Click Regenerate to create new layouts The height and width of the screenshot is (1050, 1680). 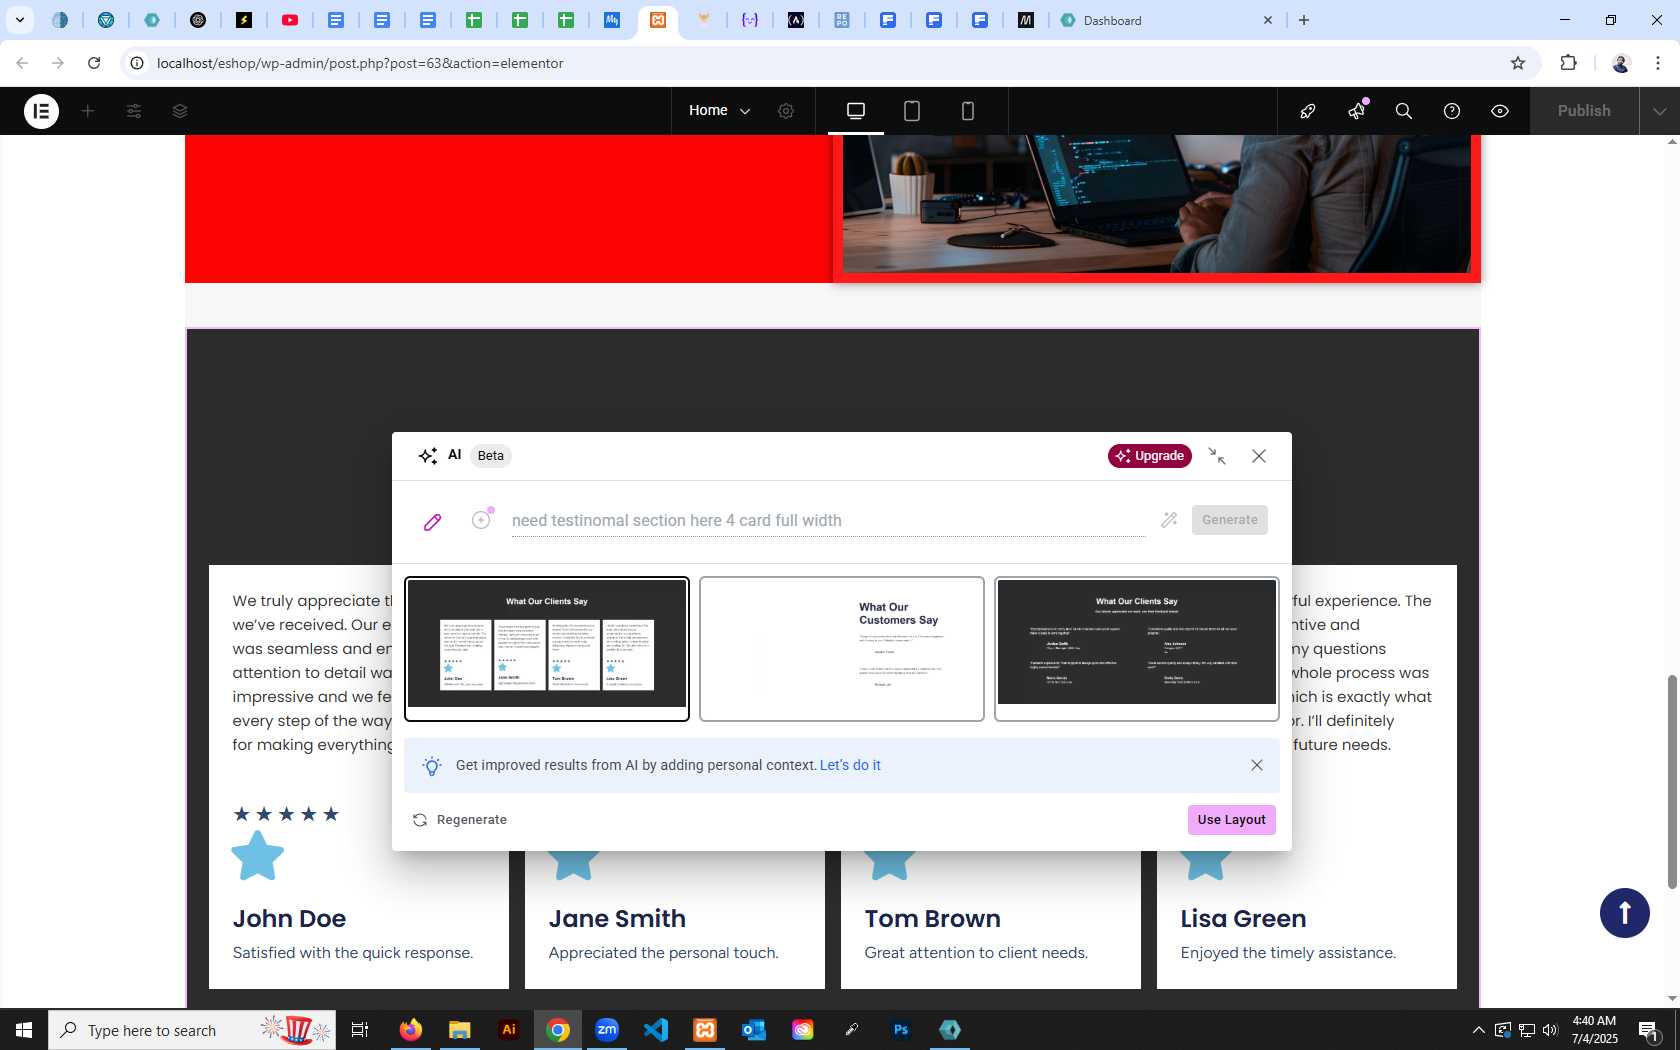tap(460, 820)
